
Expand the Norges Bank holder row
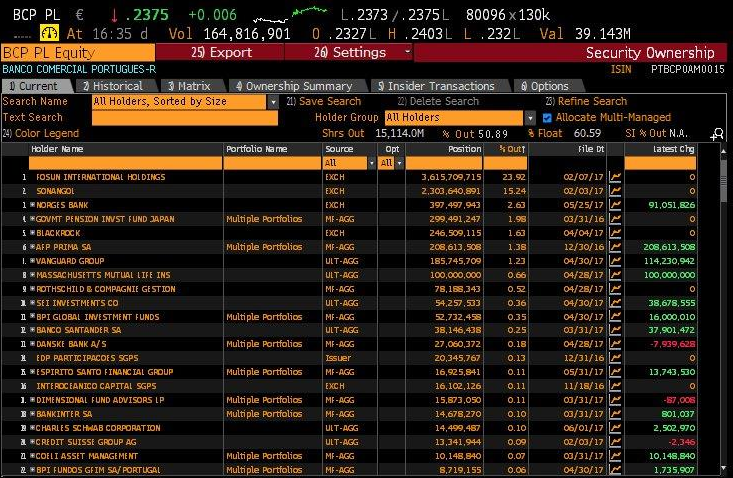coord(33,205)
